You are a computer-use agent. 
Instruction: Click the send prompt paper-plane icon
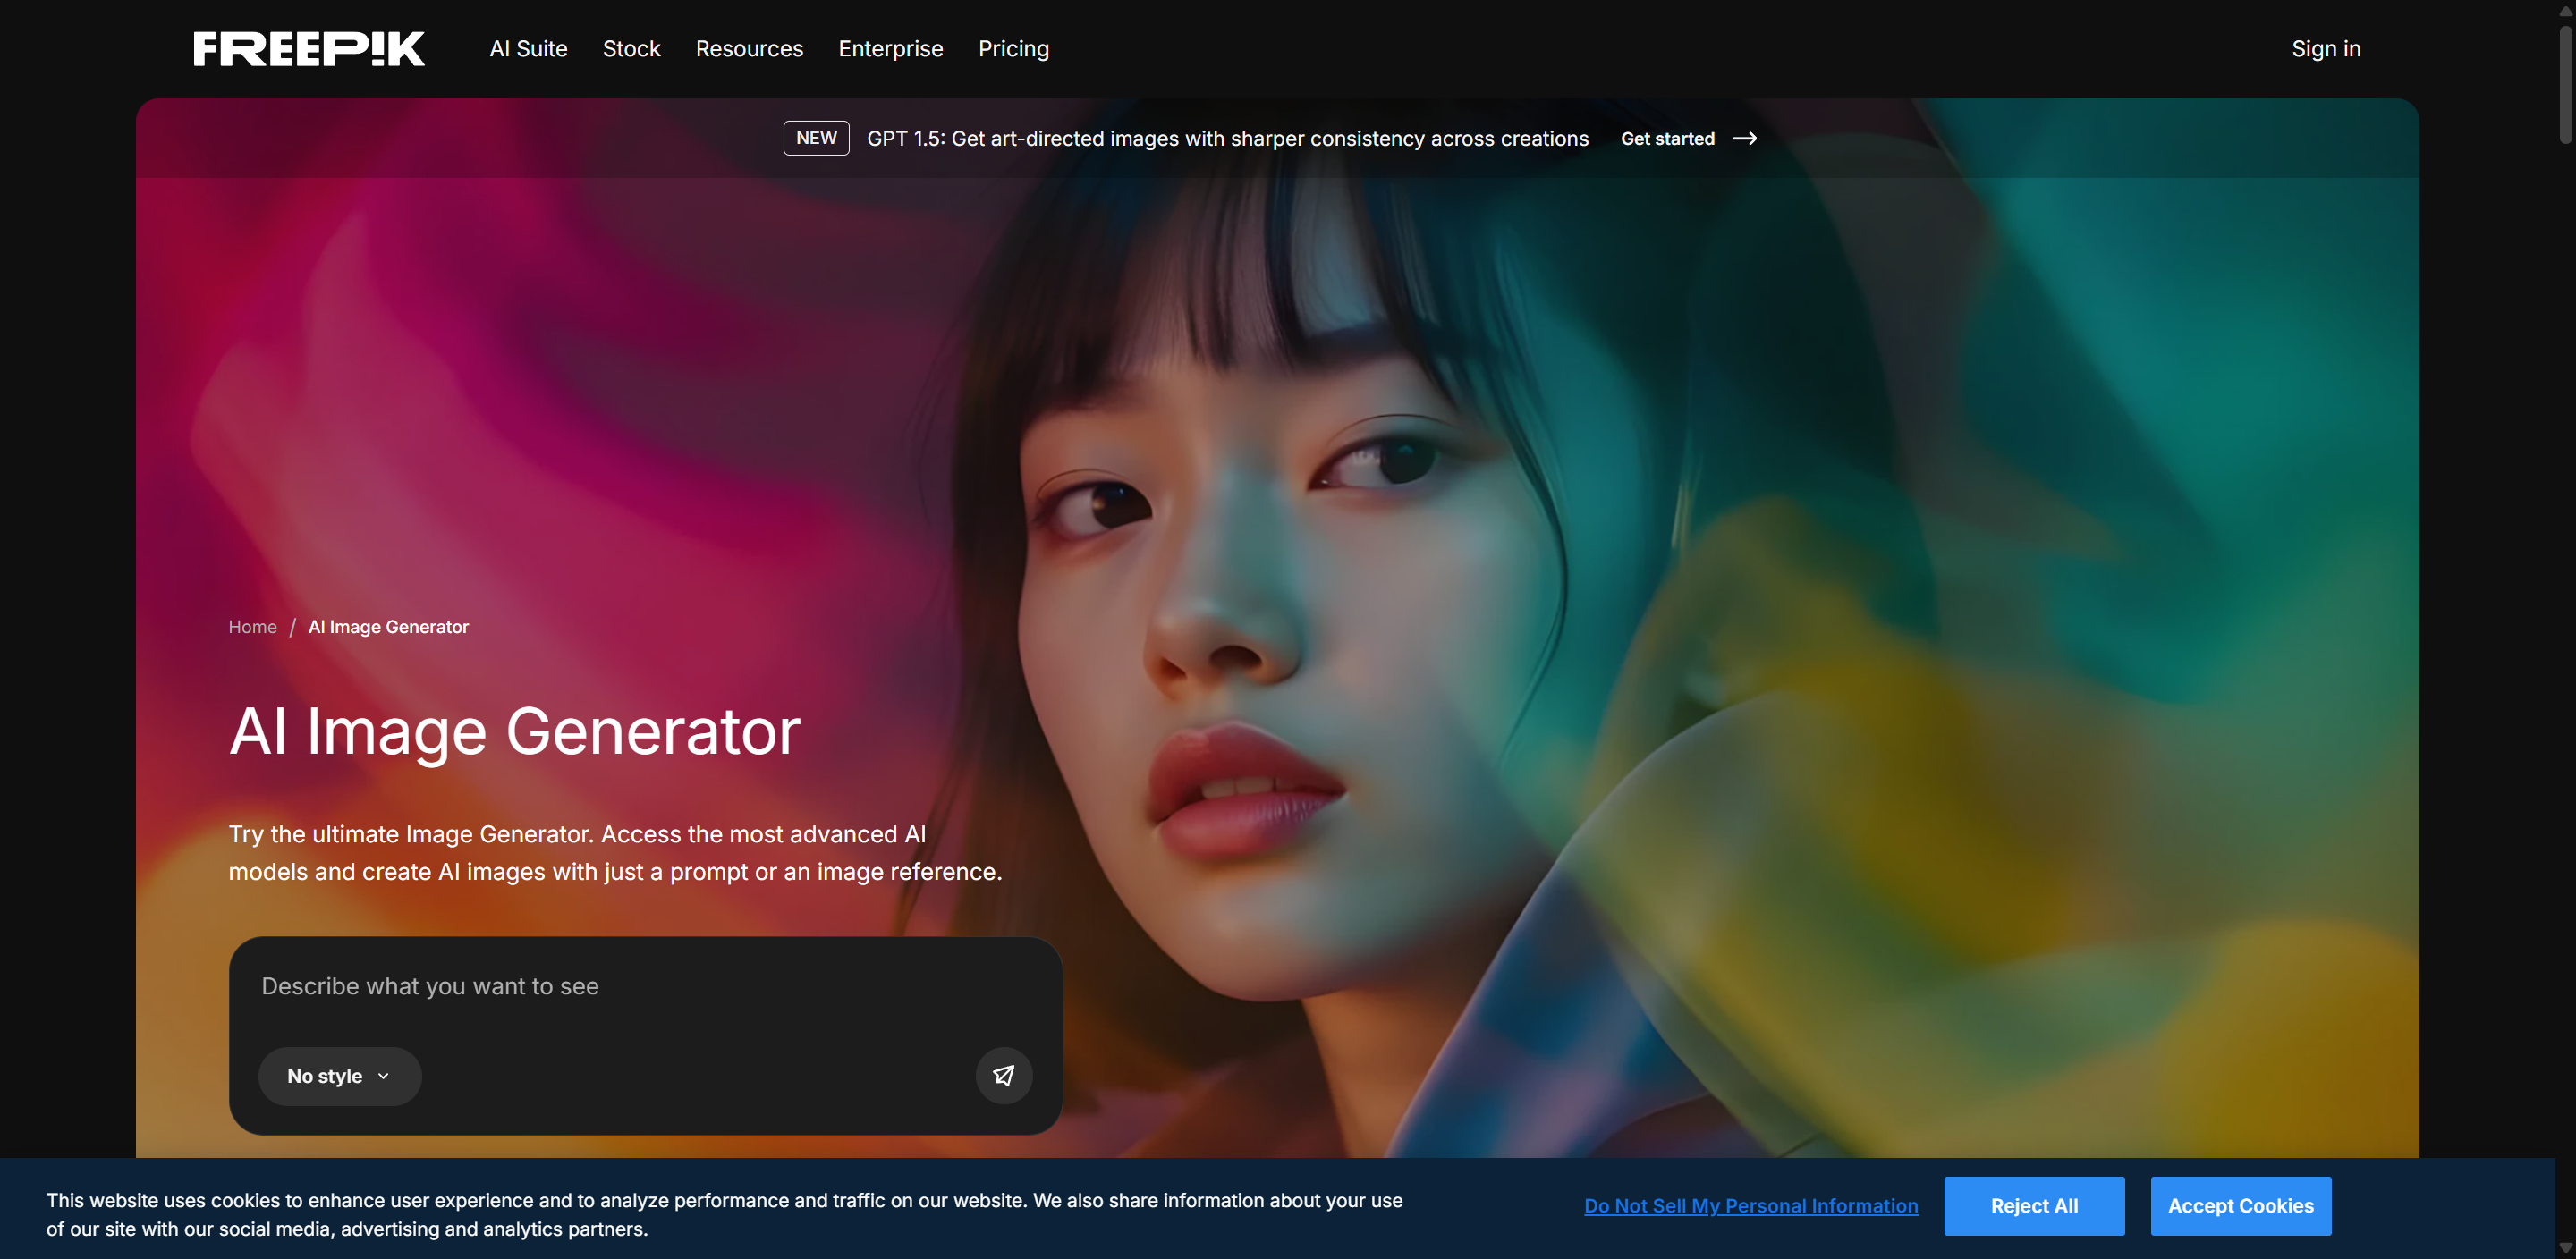coord(1003,1075)
